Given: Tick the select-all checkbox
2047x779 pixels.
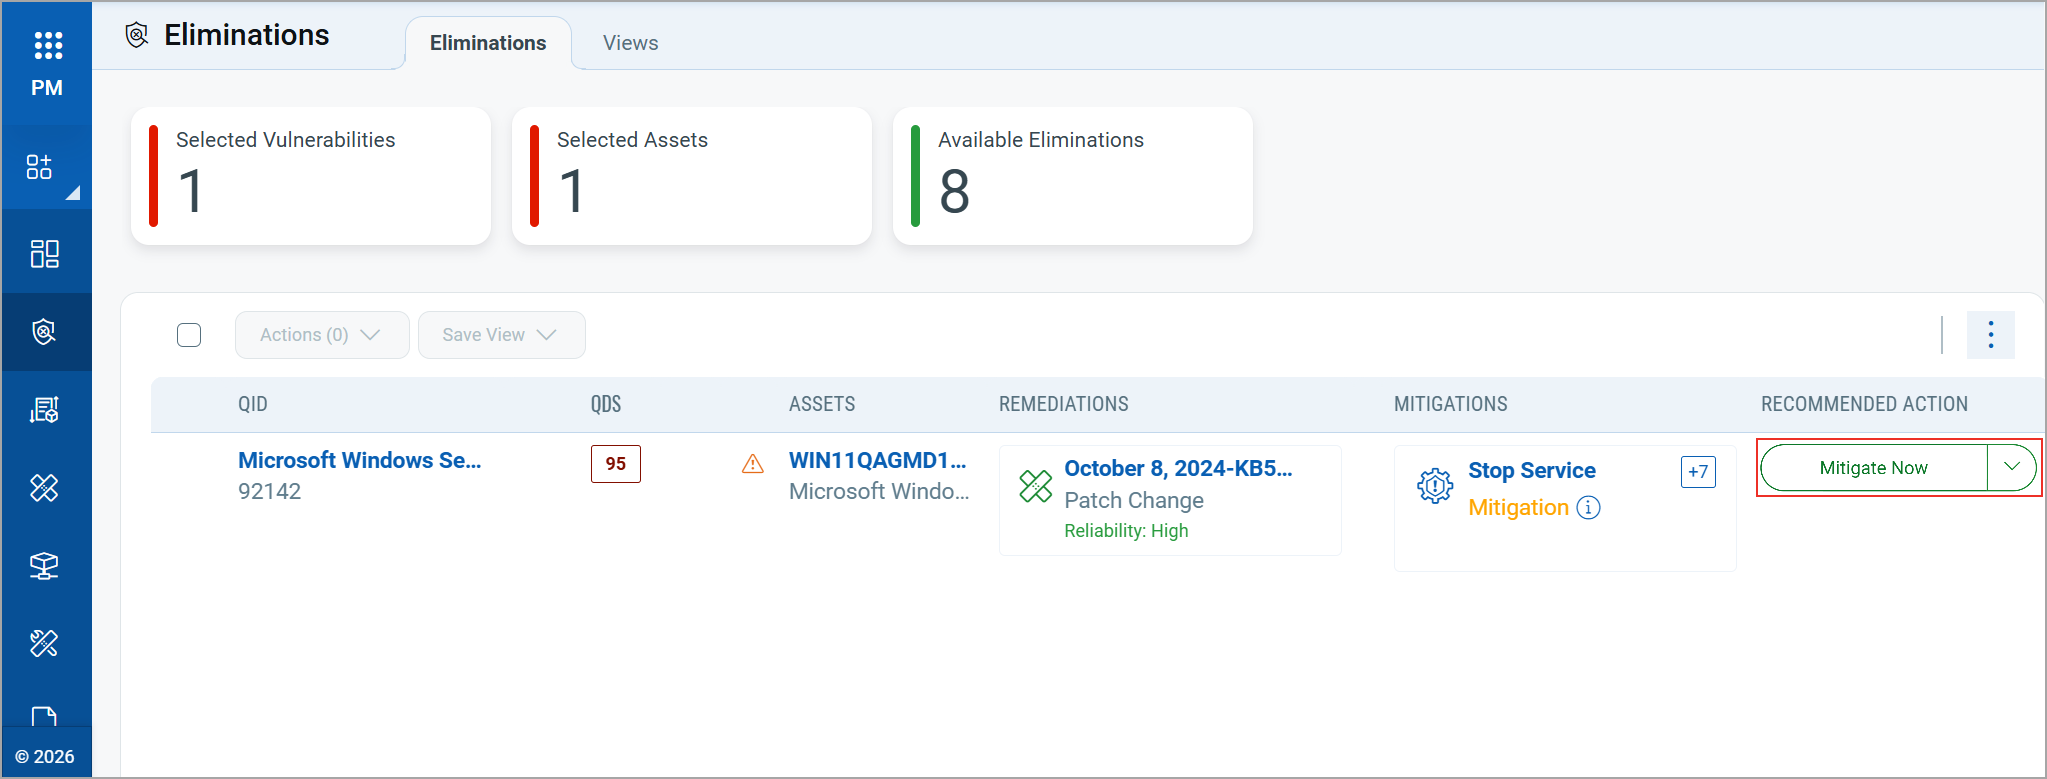Looking at the screenshot, I should (x=189, y=335).
